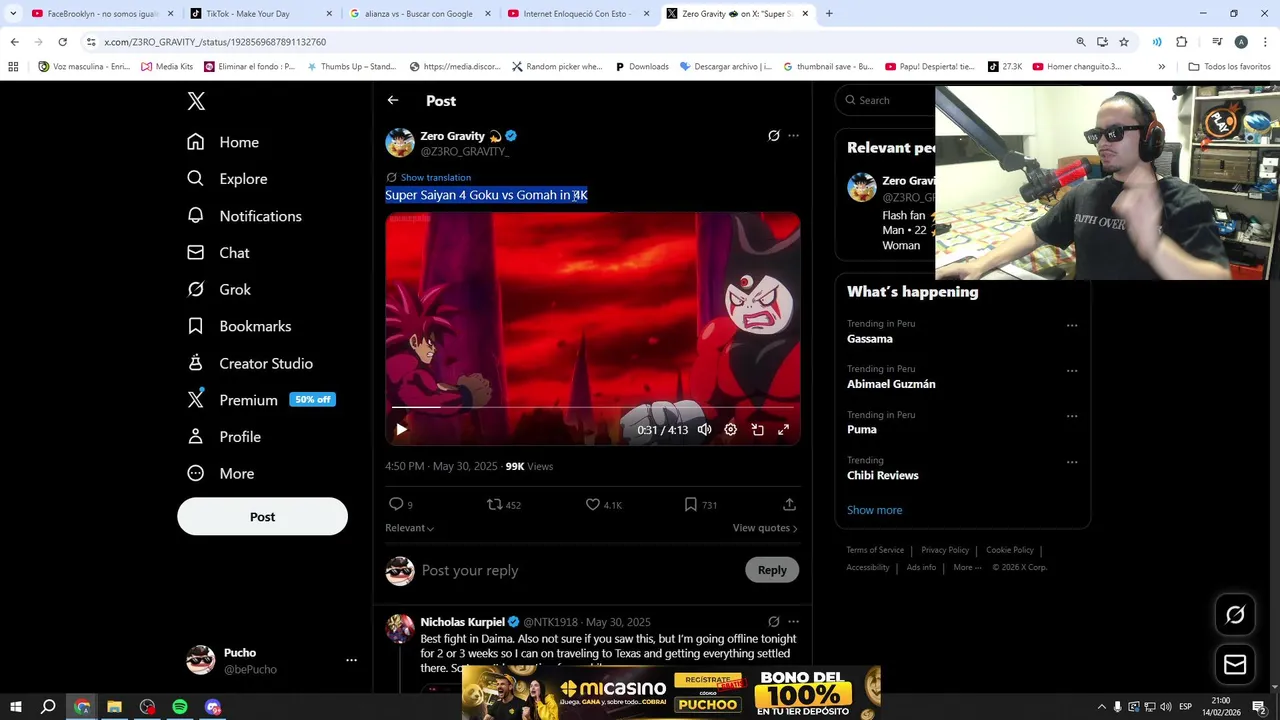Image resolution: width=1280 pixels, height=720 pixels.
Task: Open Chat in the sidebar
Action: (218, 253)
